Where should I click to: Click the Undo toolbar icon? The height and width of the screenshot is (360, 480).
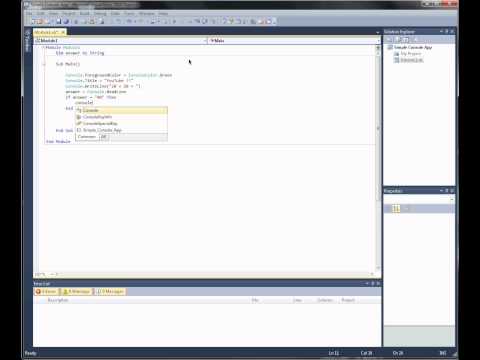click(x=129, y=21)
